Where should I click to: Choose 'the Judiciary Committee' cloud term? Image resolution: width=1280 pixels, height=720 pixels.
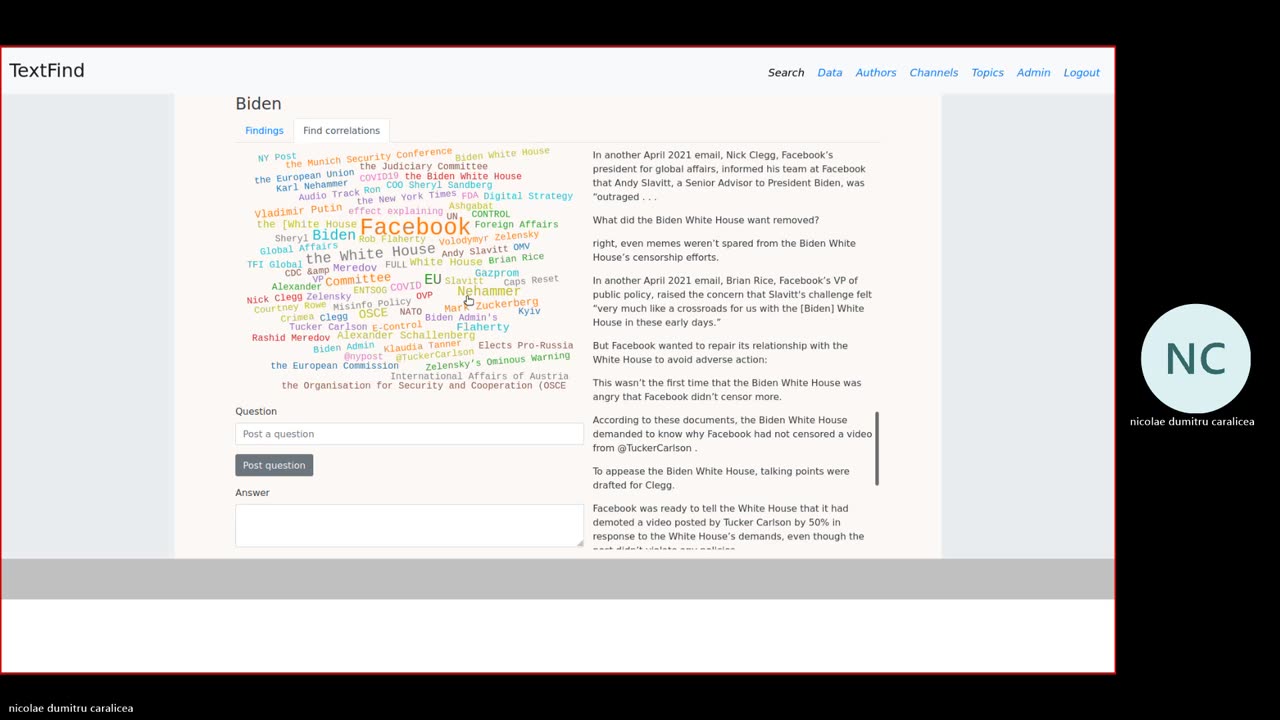click(x=423, y=167)
